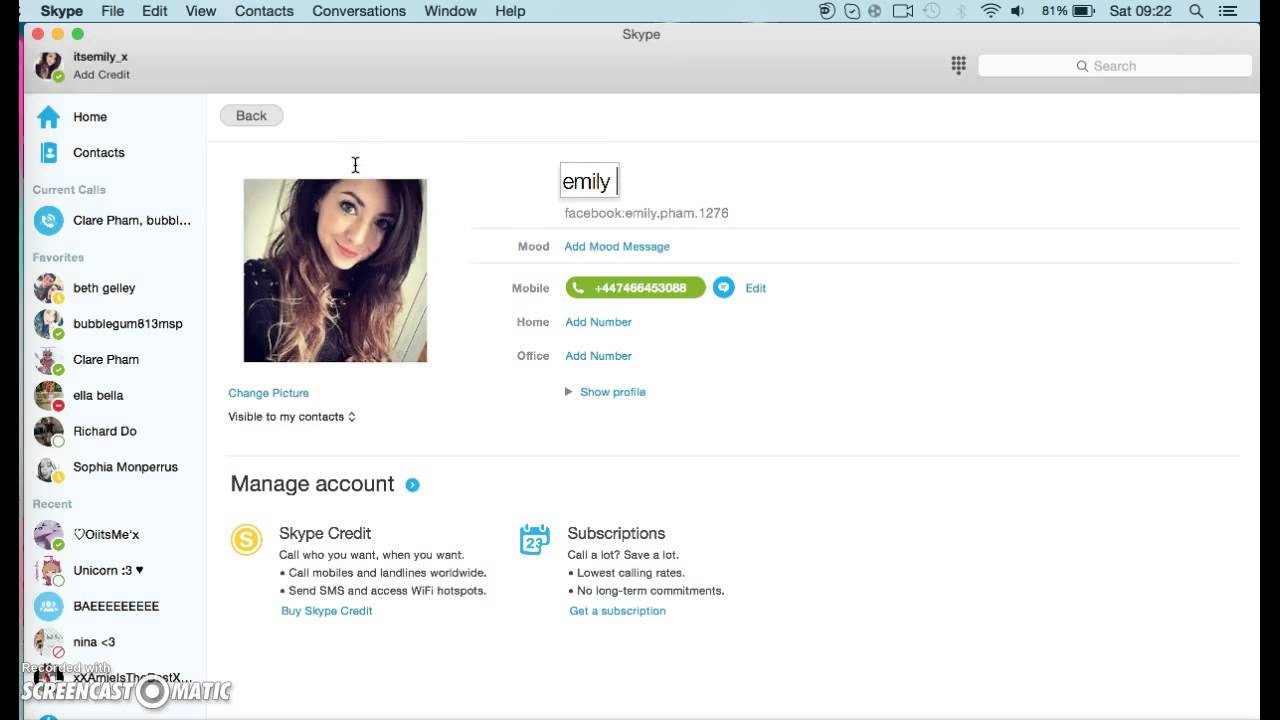Click Add Mood Message link
The height and width of the screenshot is (720, 1280).
[617, 246]
